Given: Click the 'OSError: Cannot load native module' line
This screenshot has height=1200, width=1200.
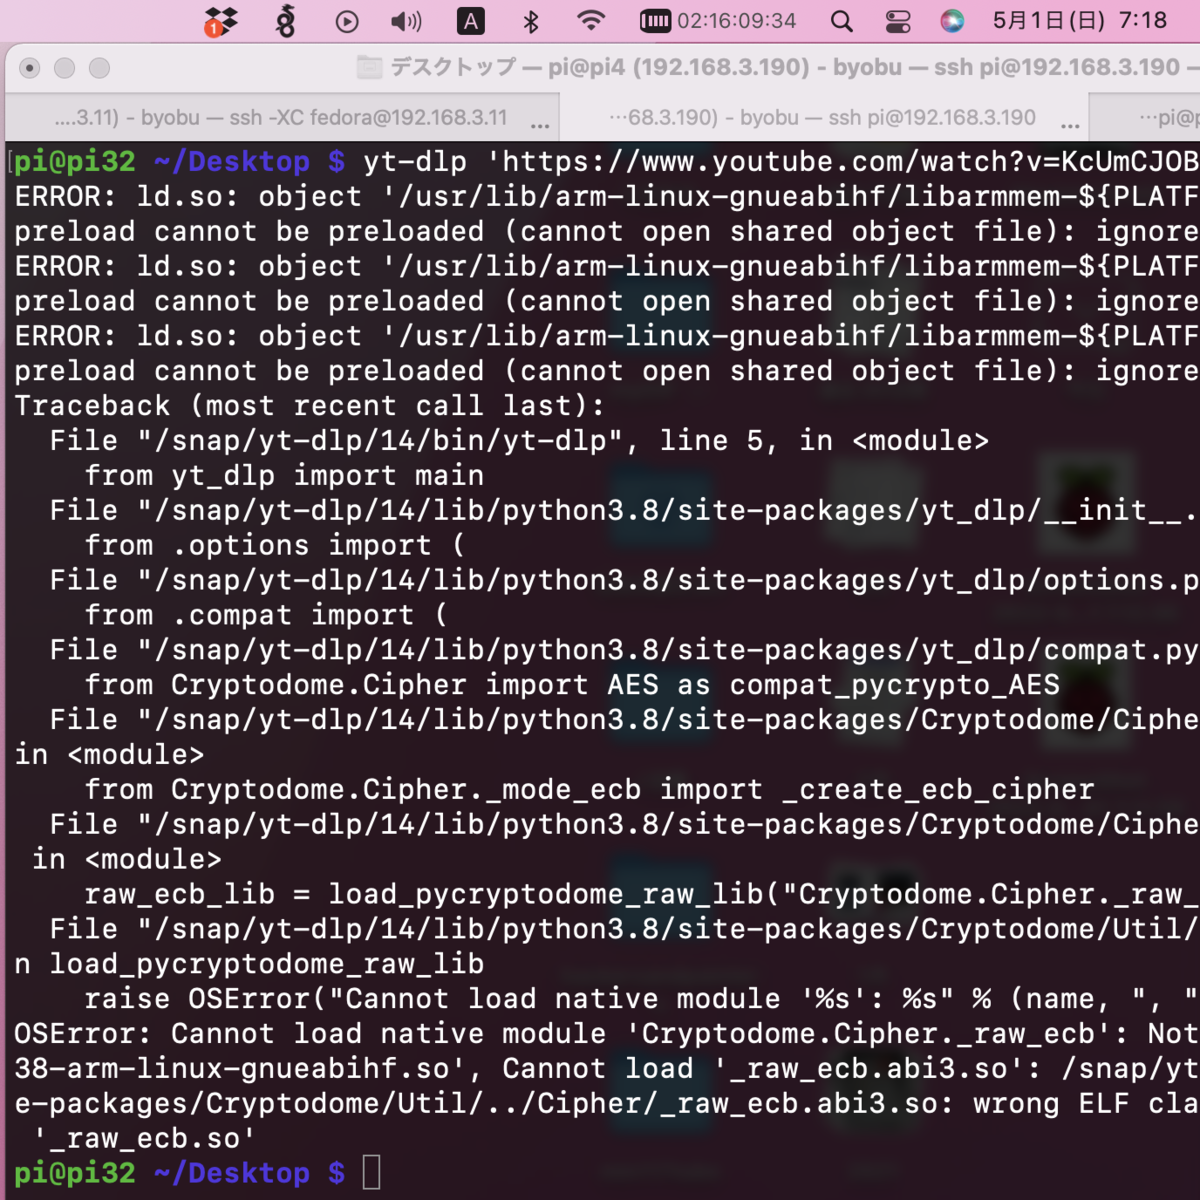Looking at the screenshot, I should click(x=606, y=1035).
